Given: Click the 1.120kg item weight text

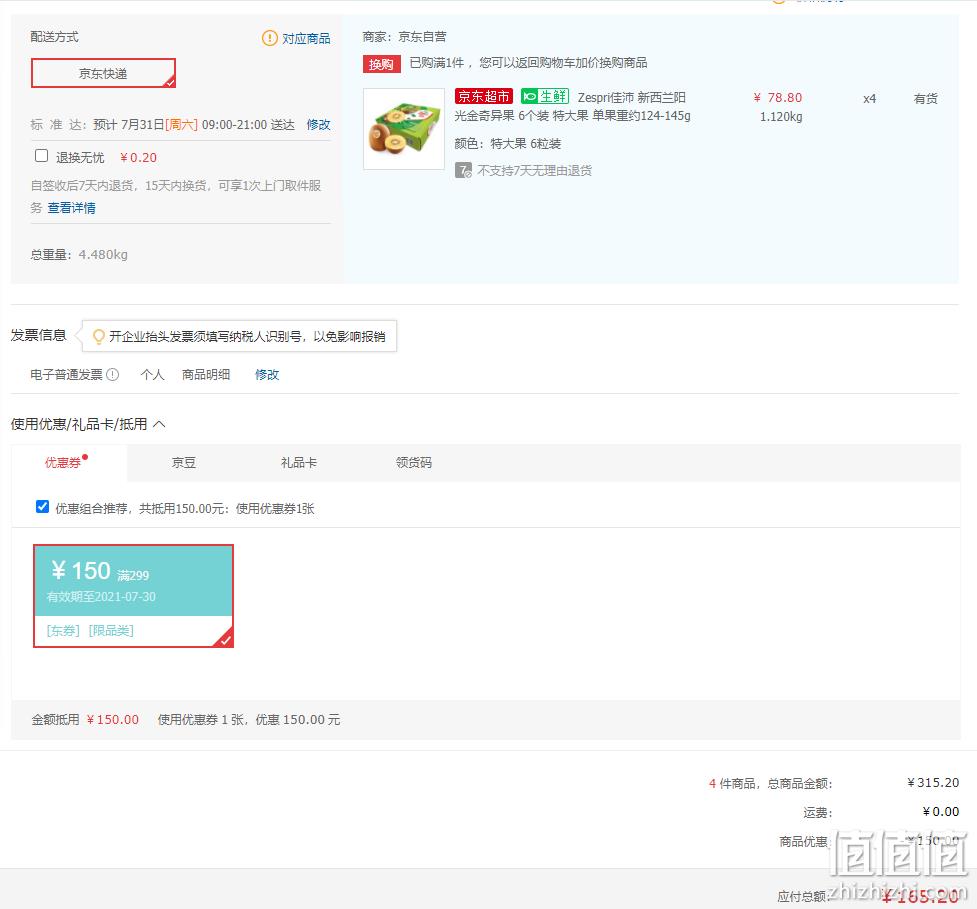Looking at the screenshot, I should click(x=781, y=117).
